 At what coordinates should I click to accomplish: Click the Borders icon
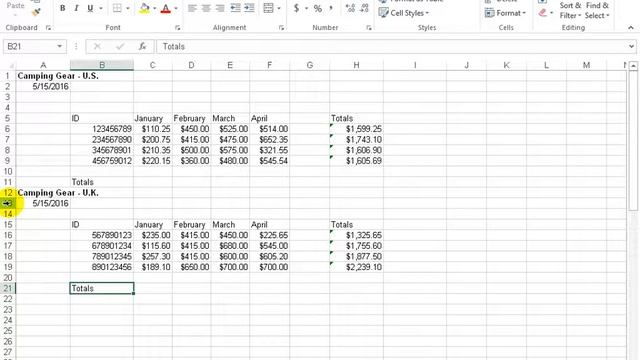click(117, 8)
